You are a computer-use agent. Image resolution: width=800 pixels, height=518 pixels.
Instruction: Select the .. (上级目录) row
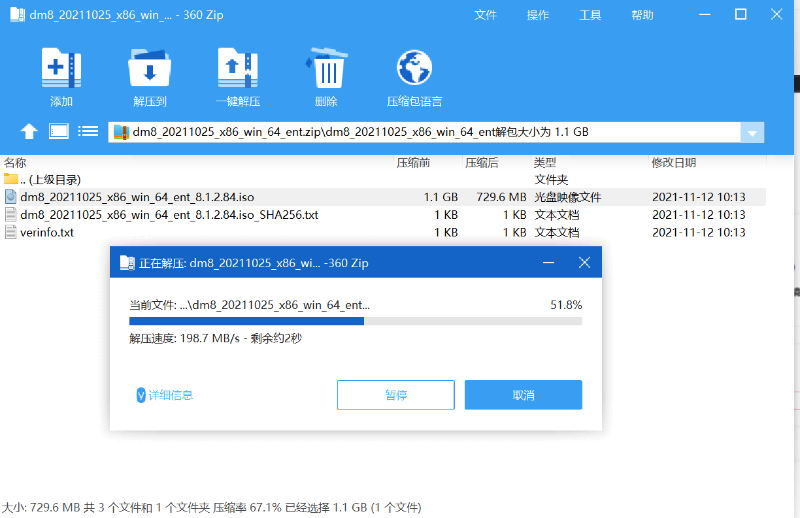pos(383,179)
